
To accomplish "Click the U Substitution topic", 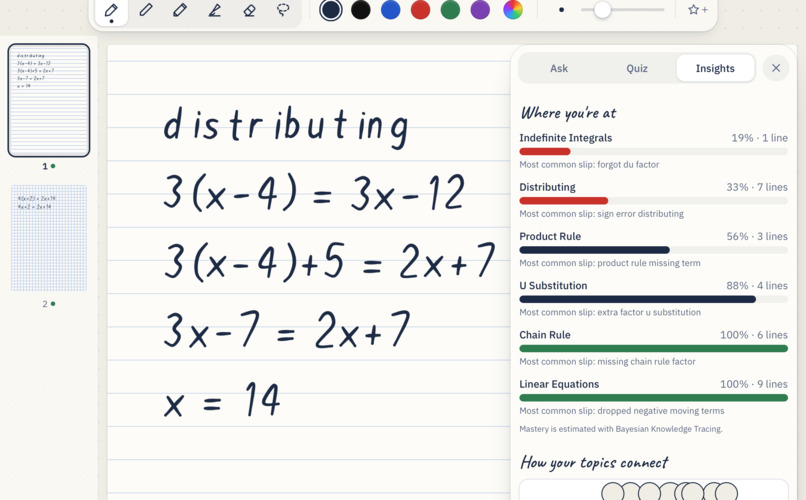I will point(553,286).
